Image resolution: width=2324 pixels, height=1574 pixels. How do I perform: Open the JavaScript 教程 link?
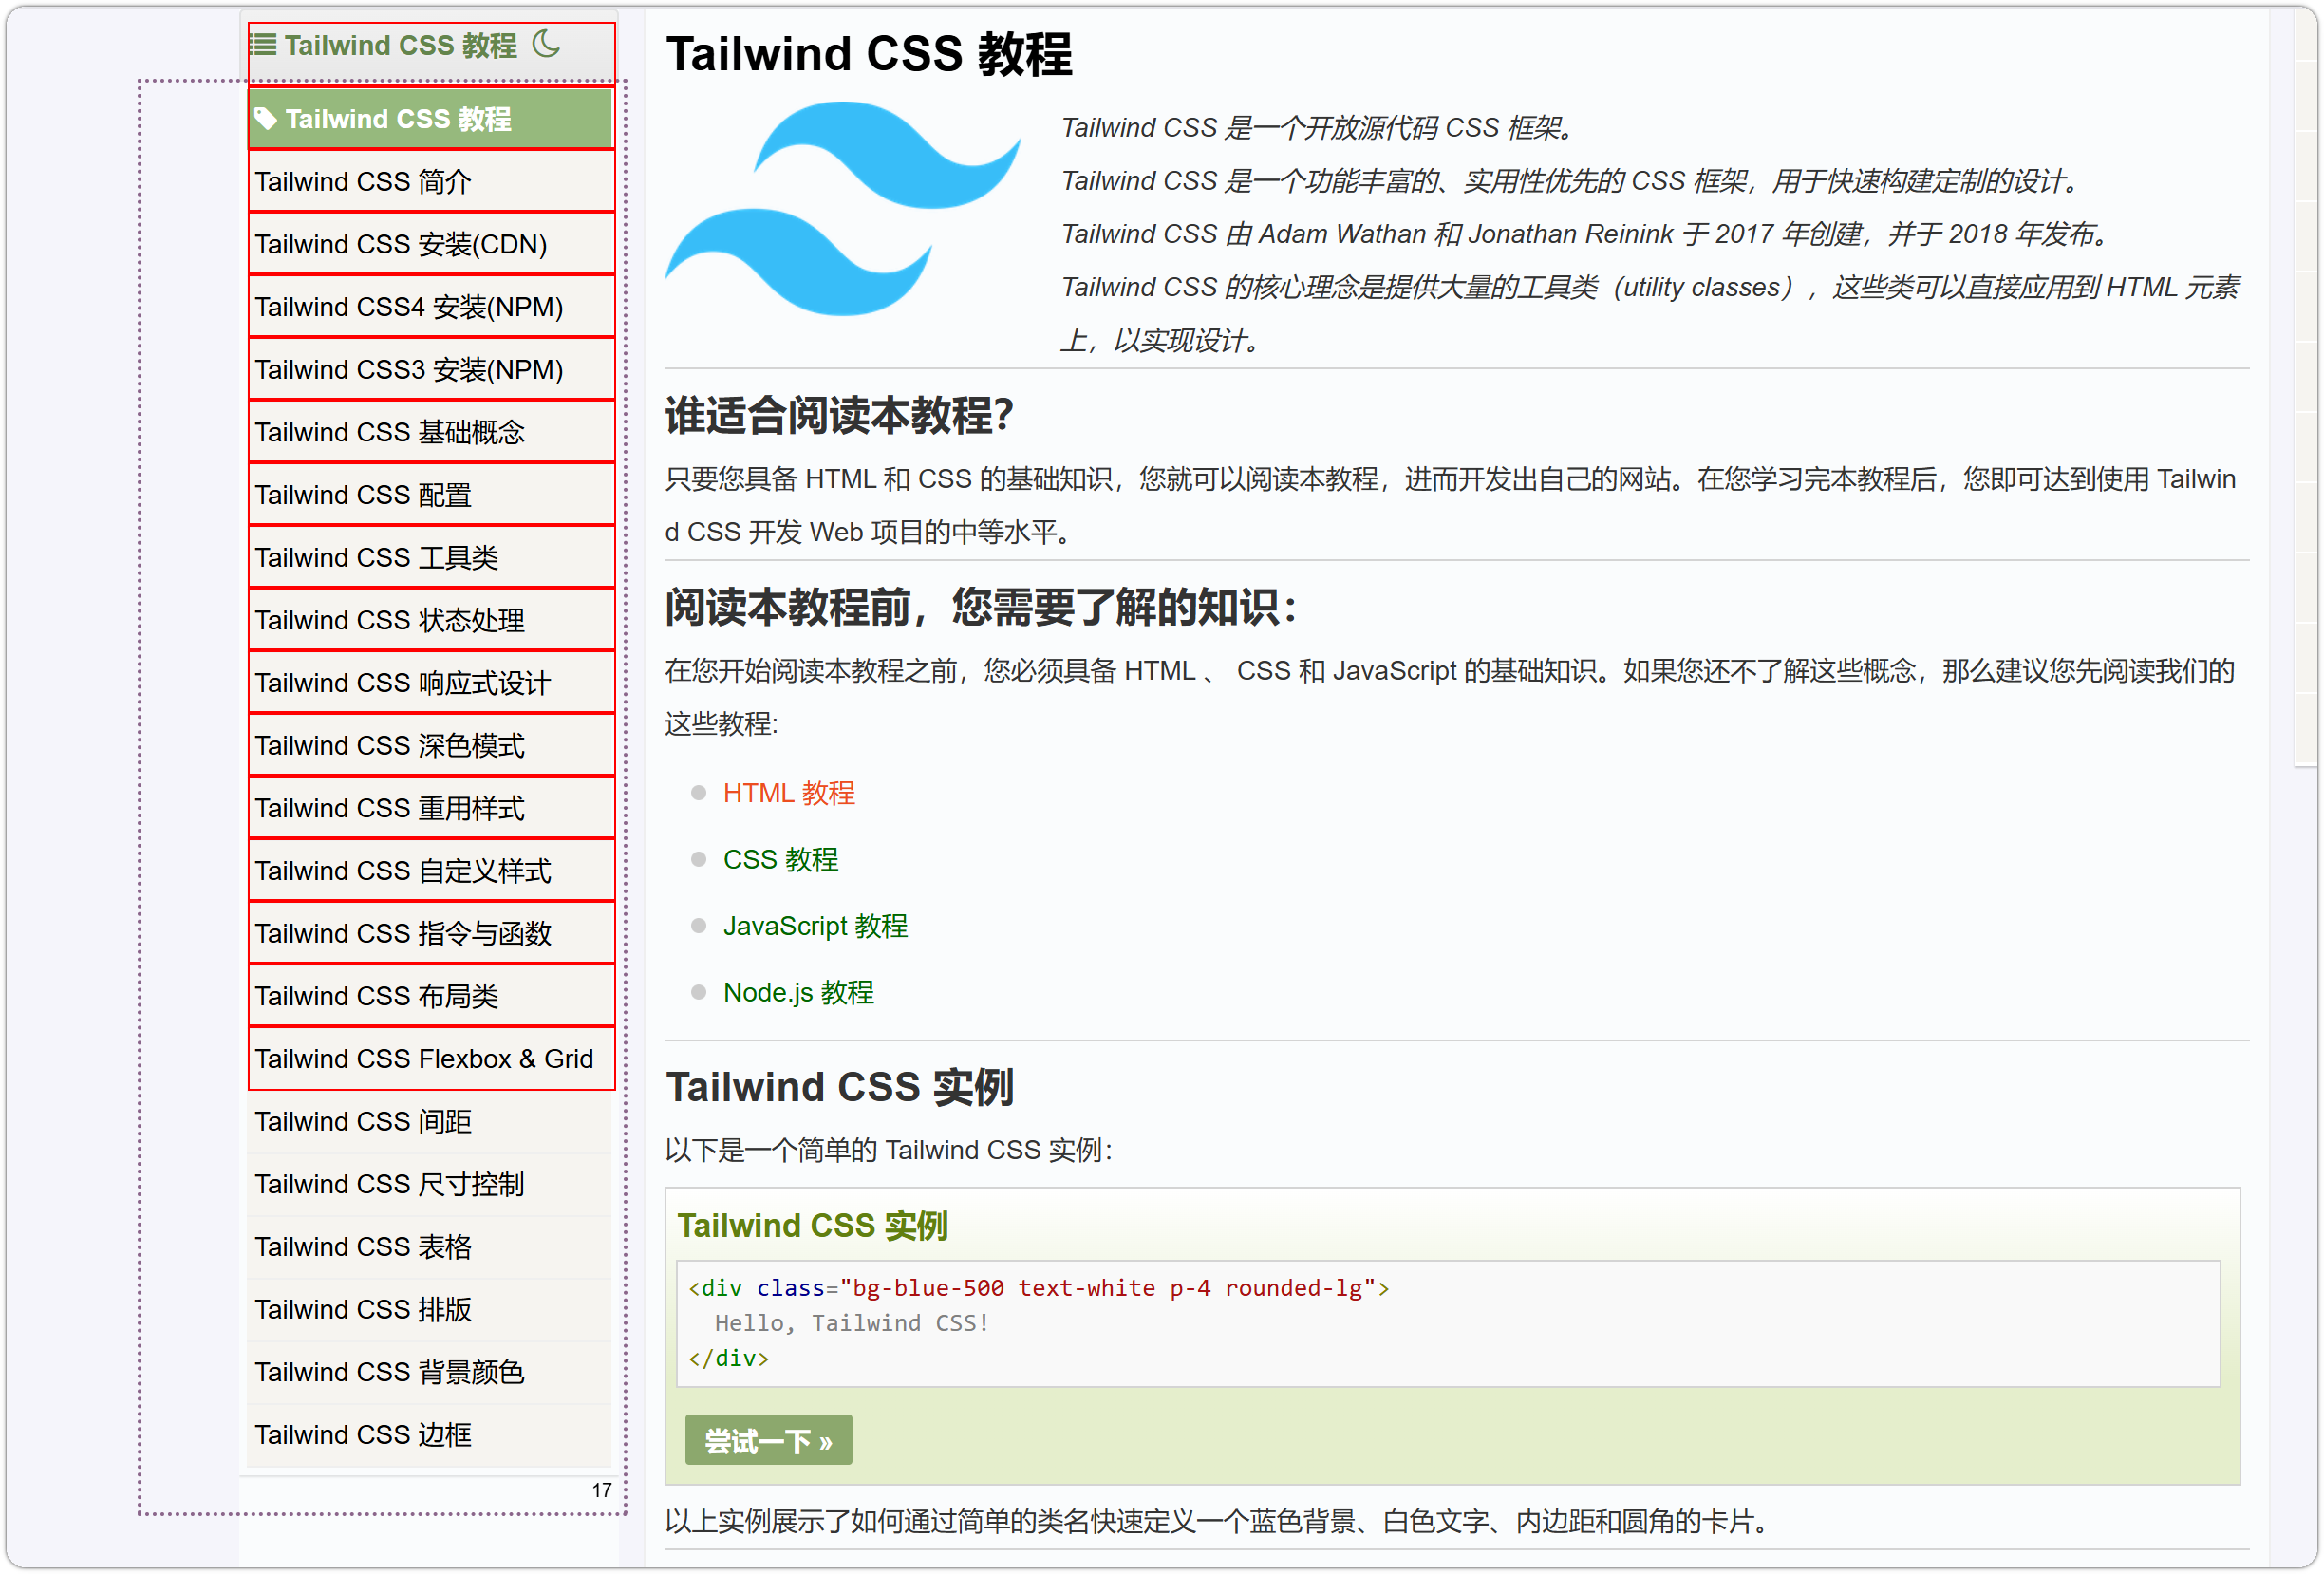[816, 927]
